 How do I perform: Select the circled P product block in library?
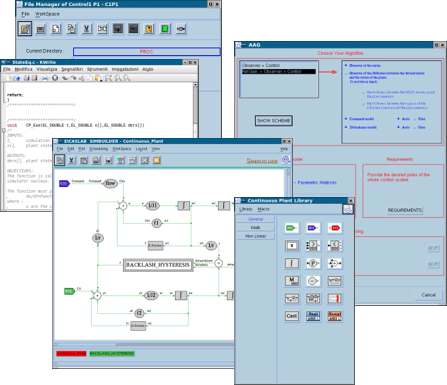click(313, 263)
